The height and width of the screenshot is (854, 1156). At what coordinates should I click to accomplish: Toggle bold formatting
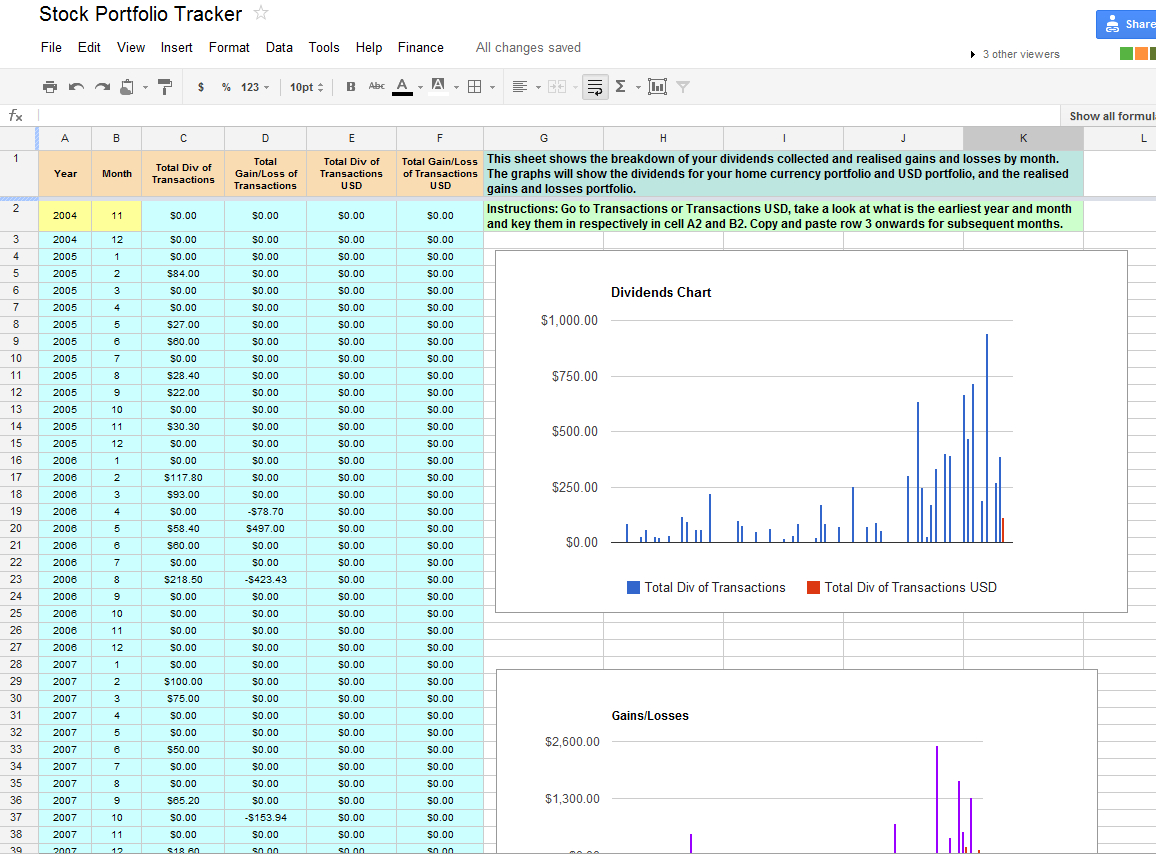pos(351,86)
